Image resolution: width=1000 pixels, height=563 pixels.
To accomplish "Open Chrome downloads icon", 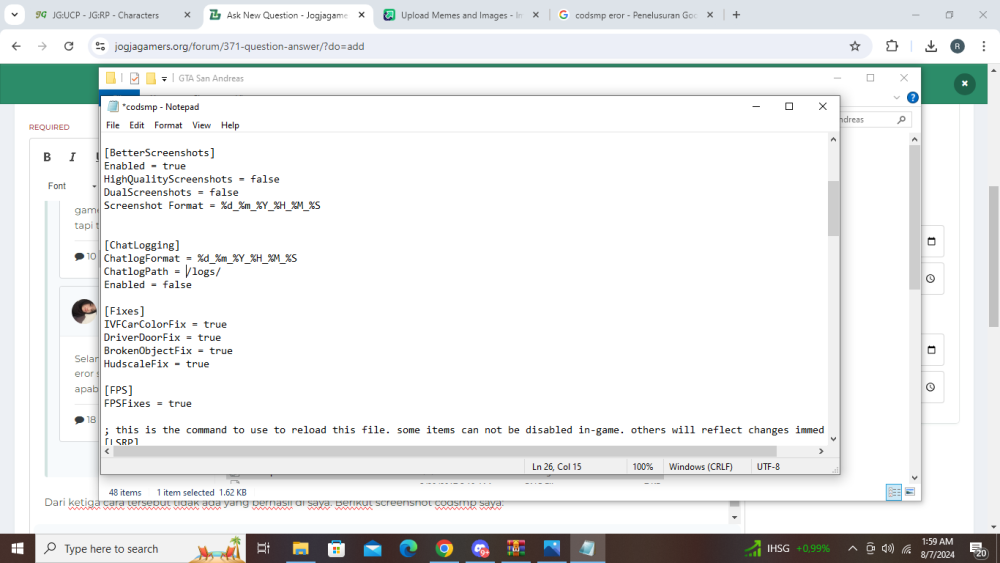I will click(930, 46).
